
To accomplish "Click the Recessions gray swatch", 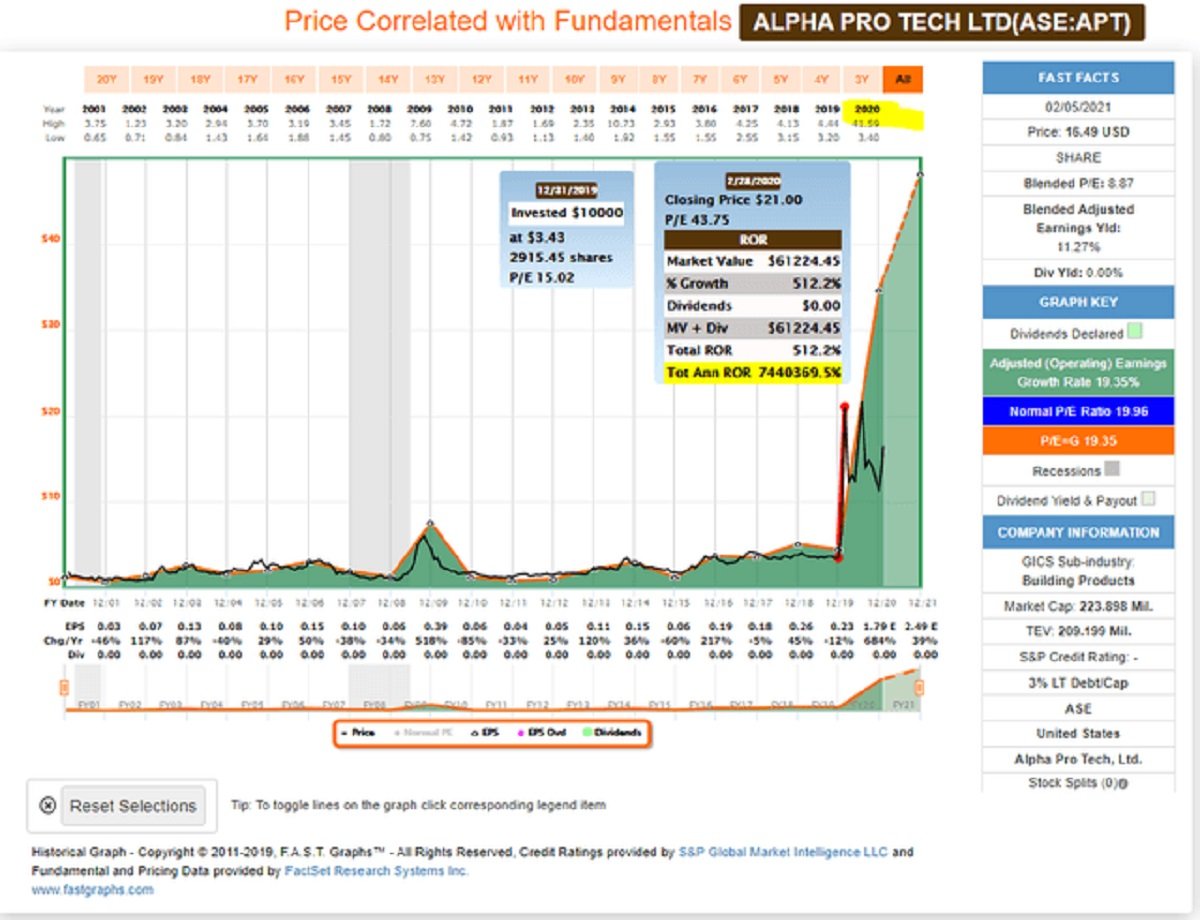I will point(1112,469).
